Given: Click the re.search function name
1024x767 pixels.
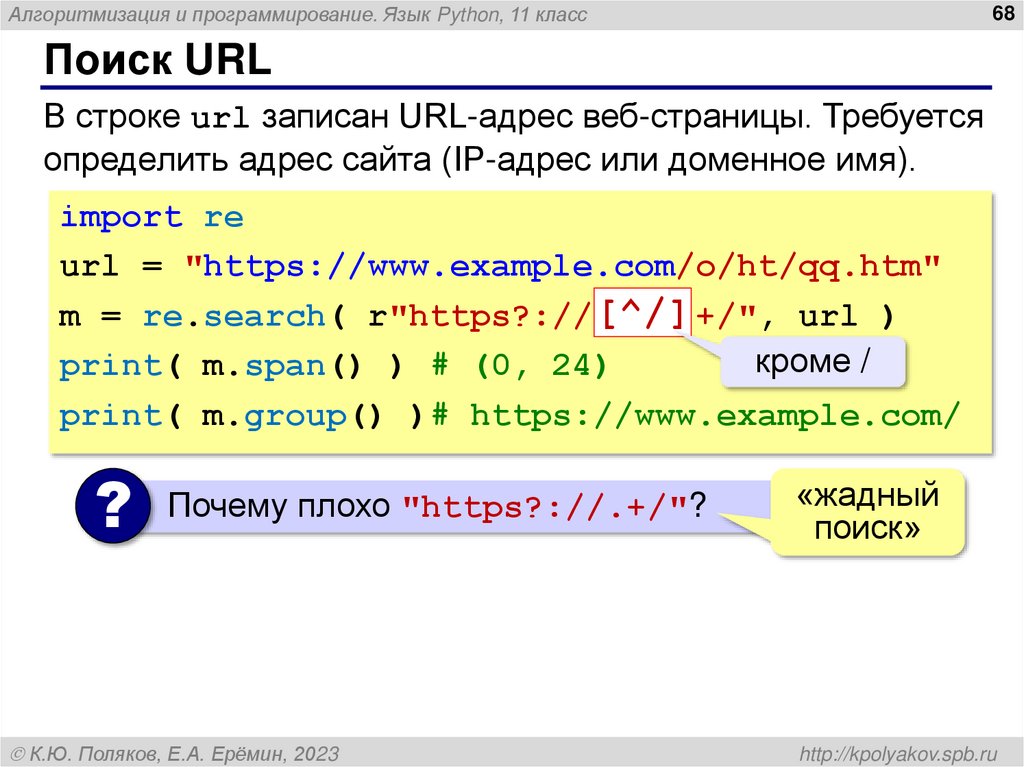Looking at the screenshot, I should click(233, 316).
